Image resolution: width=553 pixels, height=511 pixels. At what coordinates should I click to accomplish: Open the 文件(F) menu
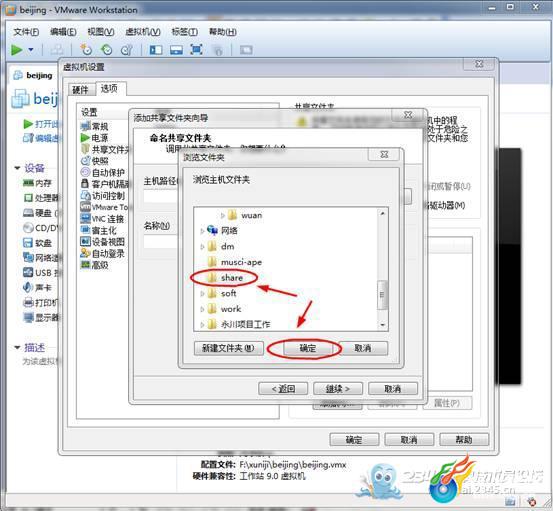pyautogui.click(x=26, y=32)
